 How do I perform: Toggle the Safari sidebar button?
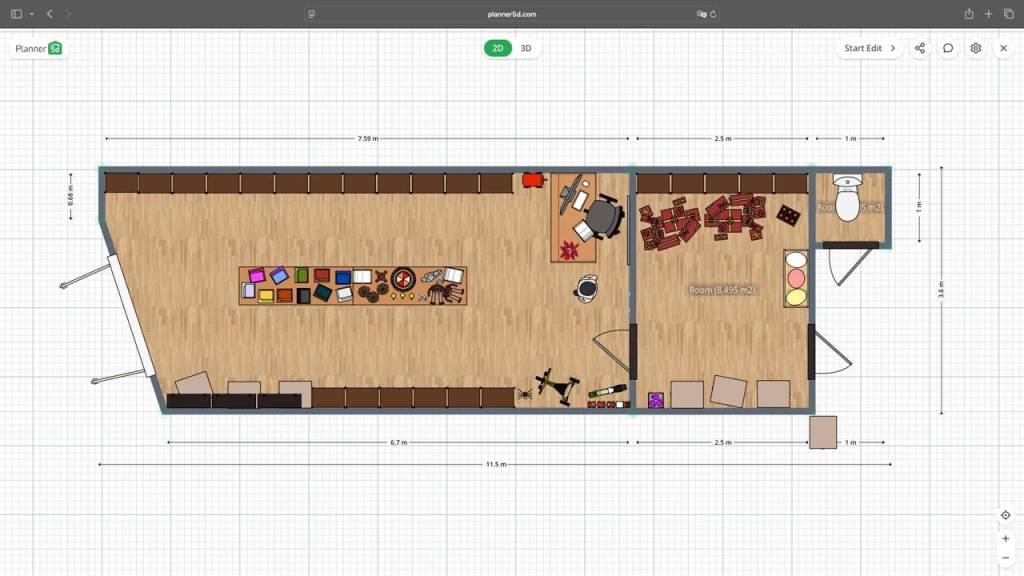[16, 14]
